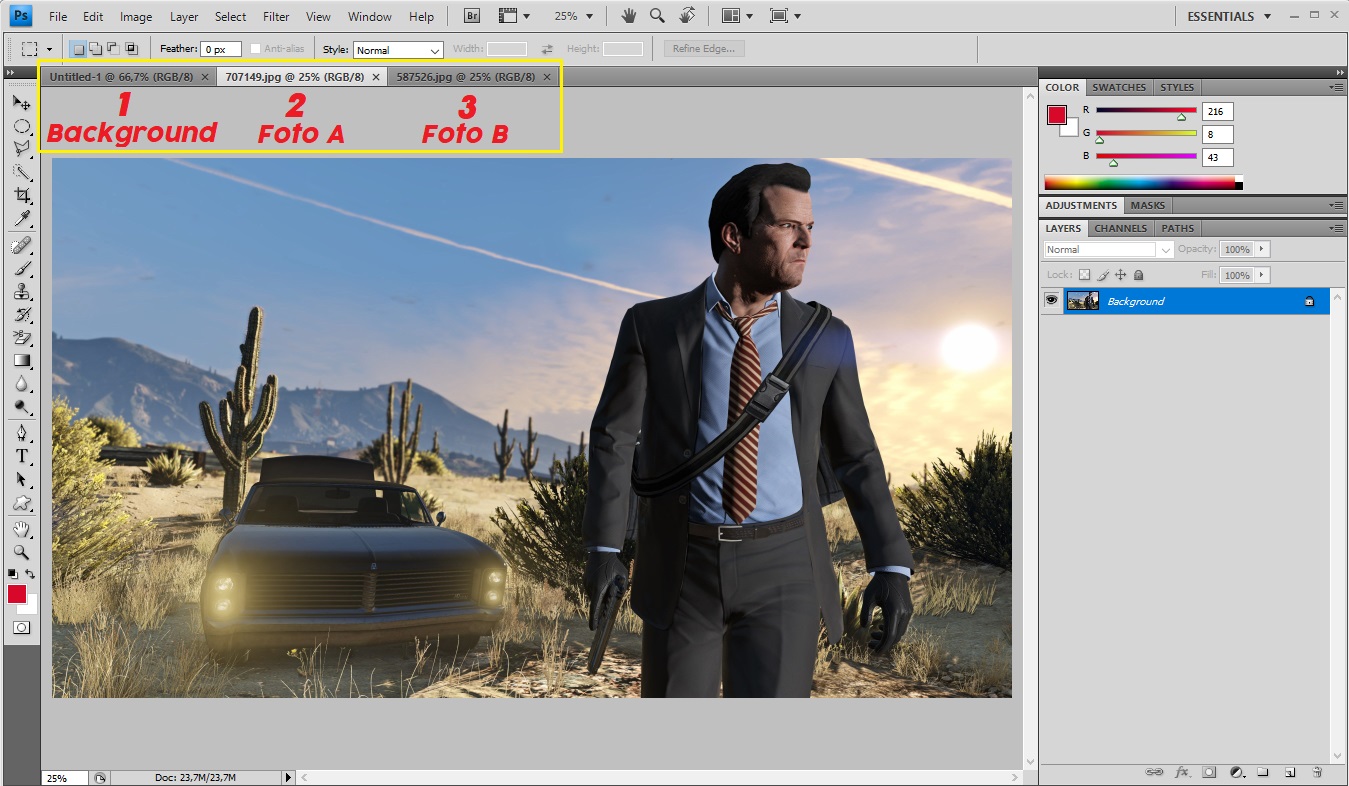Select the Eyedropper tool

coord(21,218)
